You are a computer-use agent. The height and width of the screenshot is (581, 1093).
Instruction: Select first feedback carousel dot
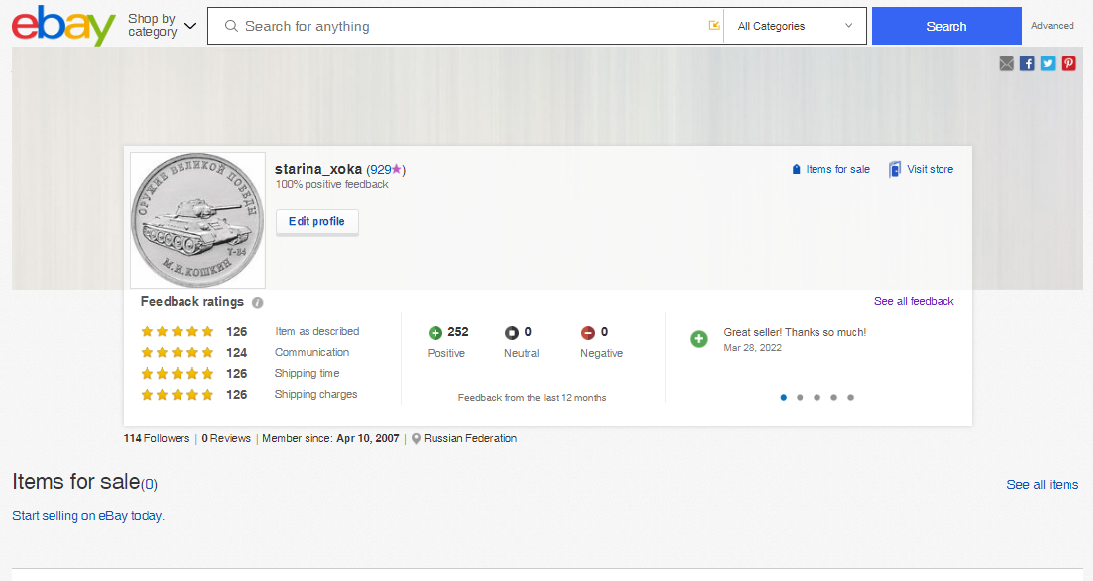pos(784,398)
